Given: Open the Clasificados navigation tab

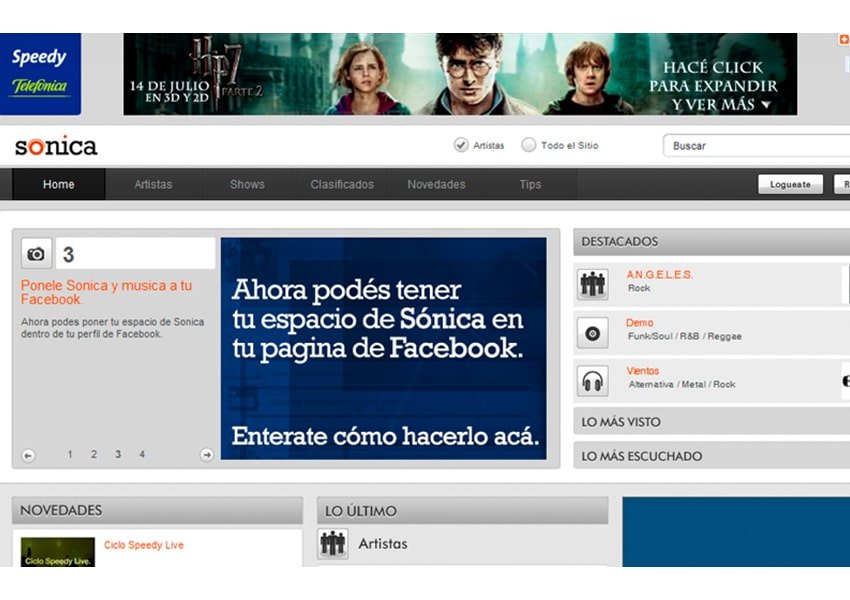Looking at the screenshot, I should click(342, 184).
